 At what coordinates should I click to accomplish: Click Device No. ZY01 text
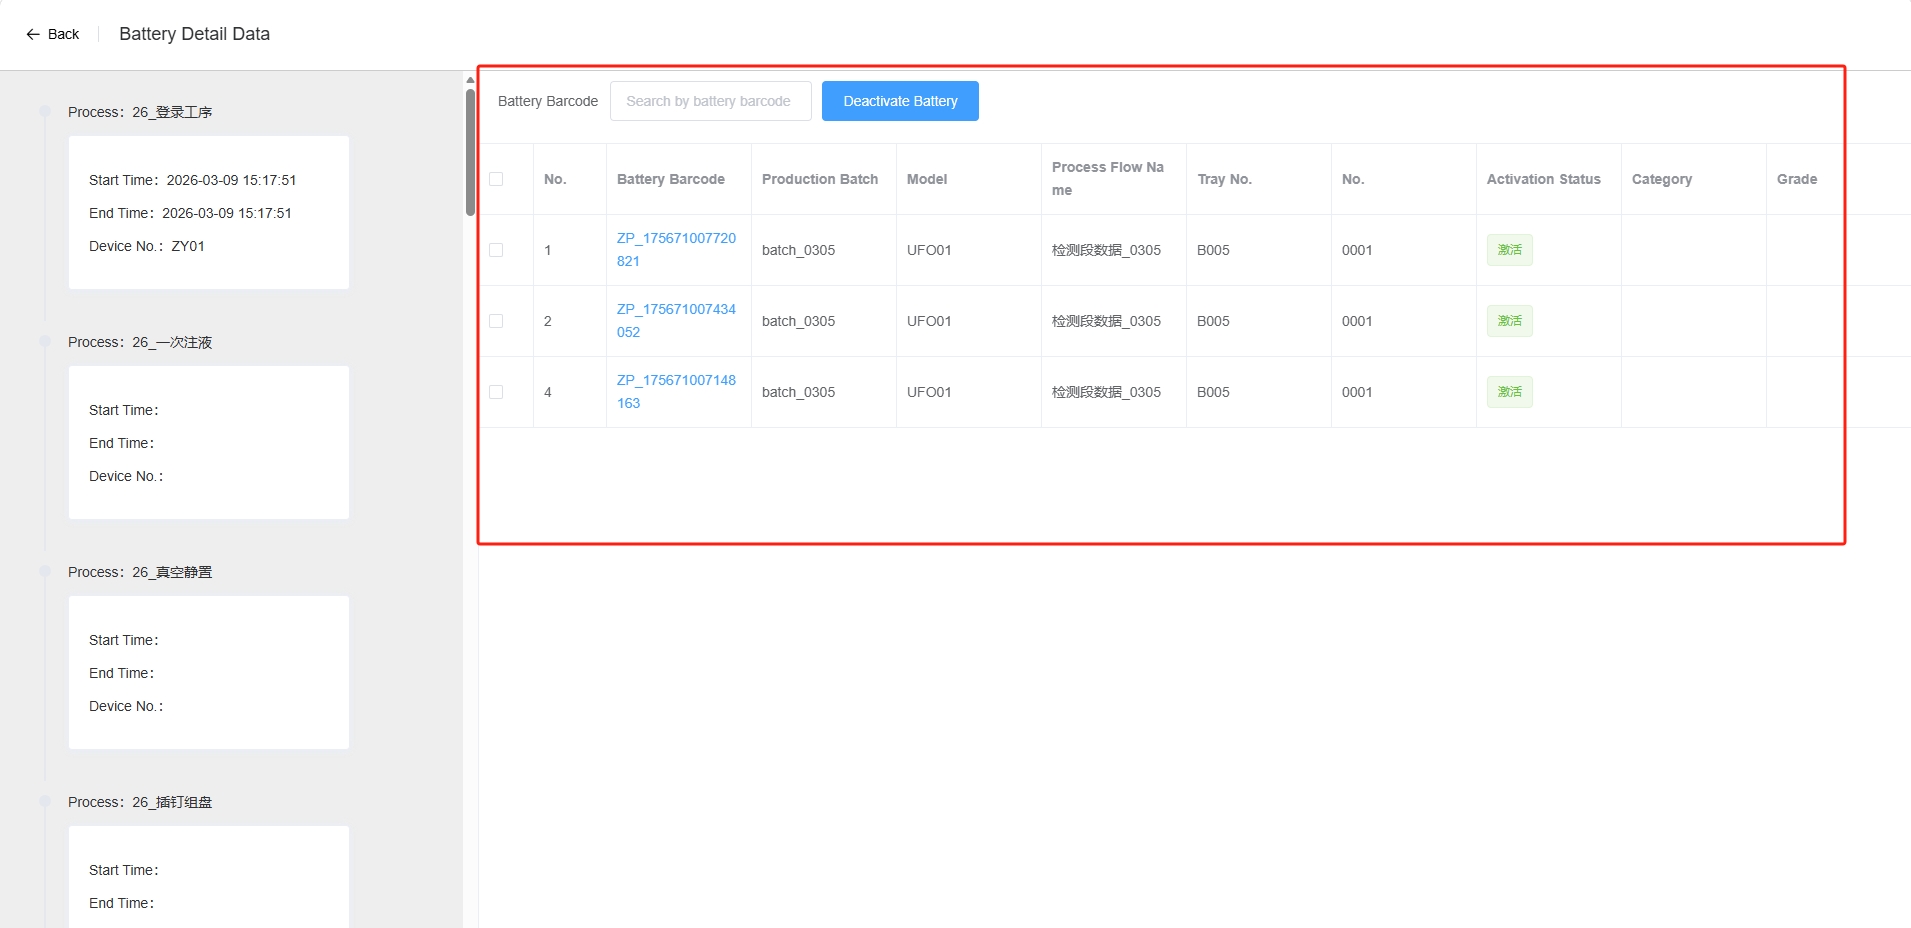[147, 246]
